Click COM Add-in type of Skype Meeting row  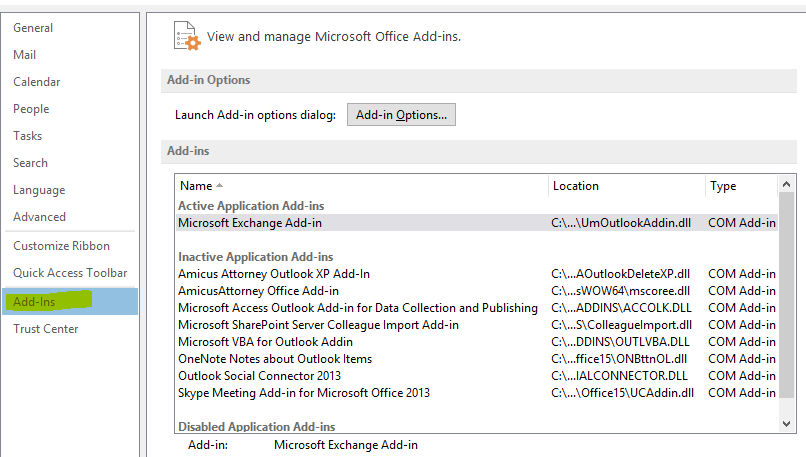[742, 393]
